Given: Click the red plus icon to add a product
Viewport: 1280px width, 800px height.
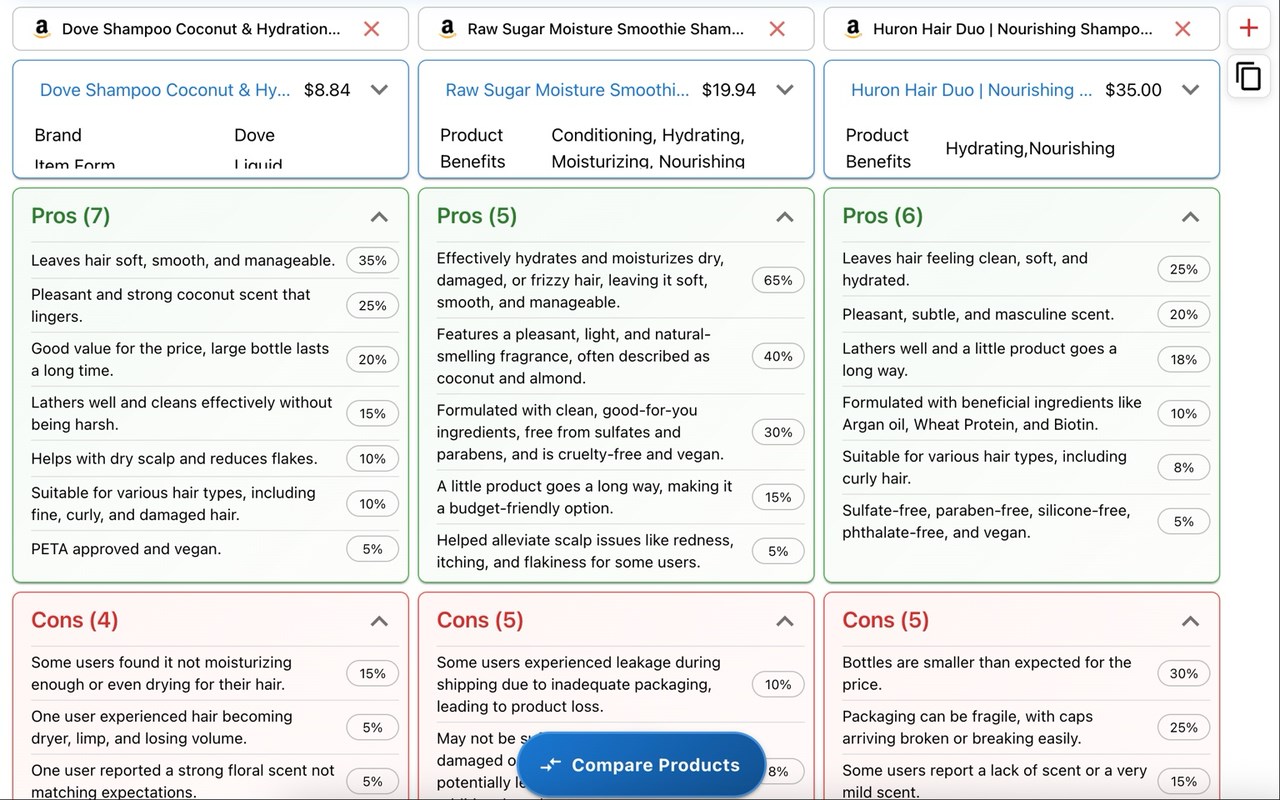Looking at the screenshot, I should [1248, 28].
